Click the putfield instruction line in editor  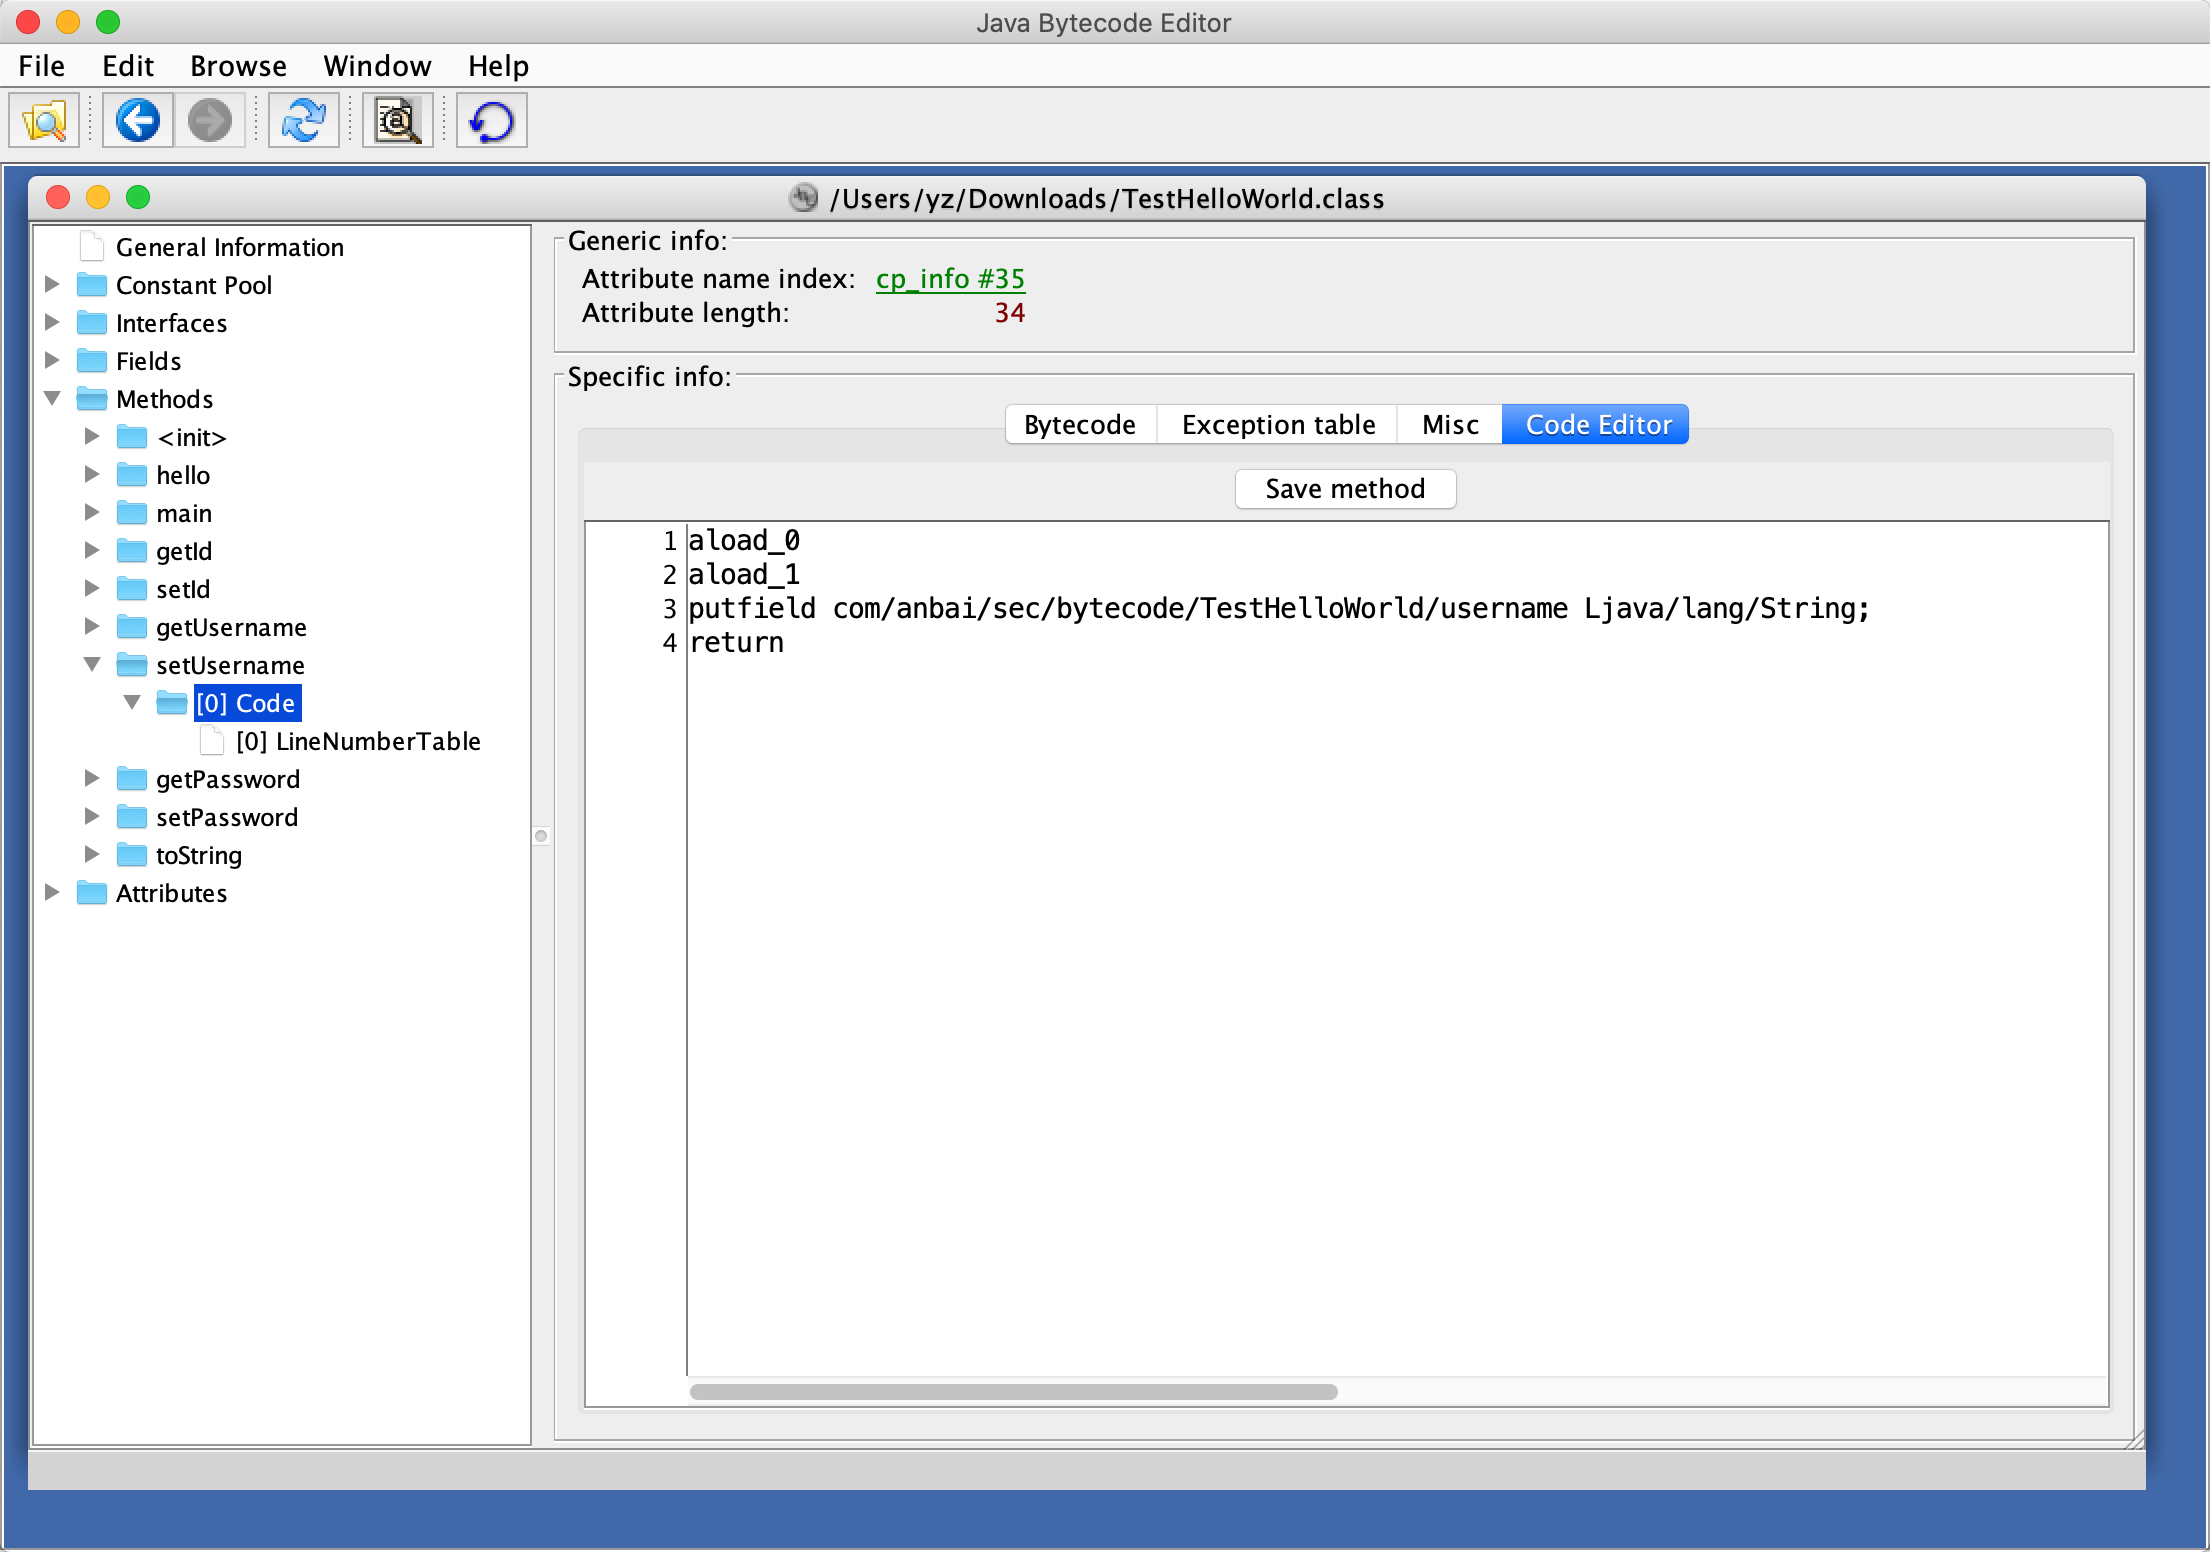pyautogui.click(x=1278, y=609)
